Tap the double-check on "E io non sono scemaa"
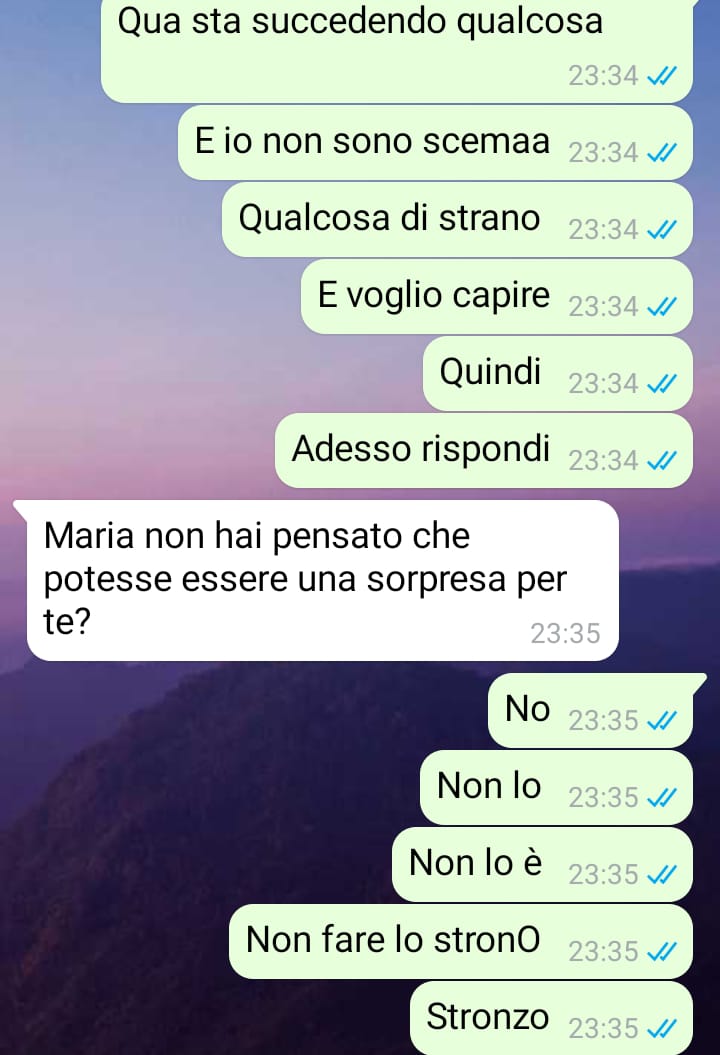 [661, 153]
